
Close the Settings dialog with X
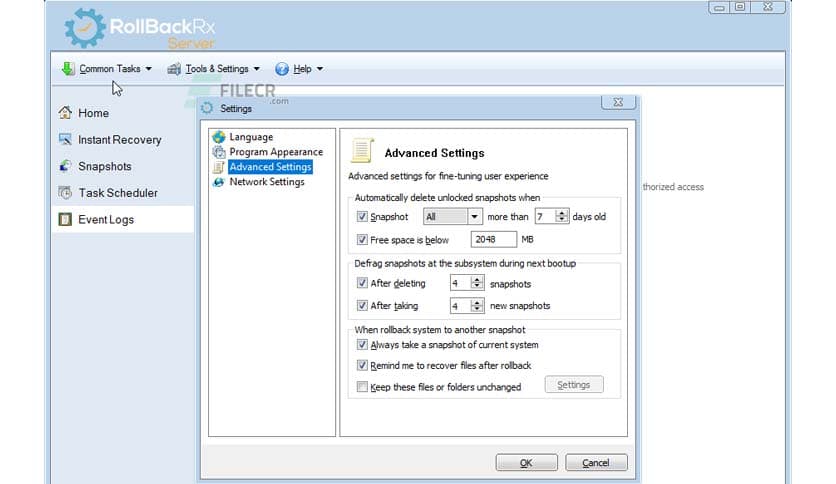pos(618,102)
